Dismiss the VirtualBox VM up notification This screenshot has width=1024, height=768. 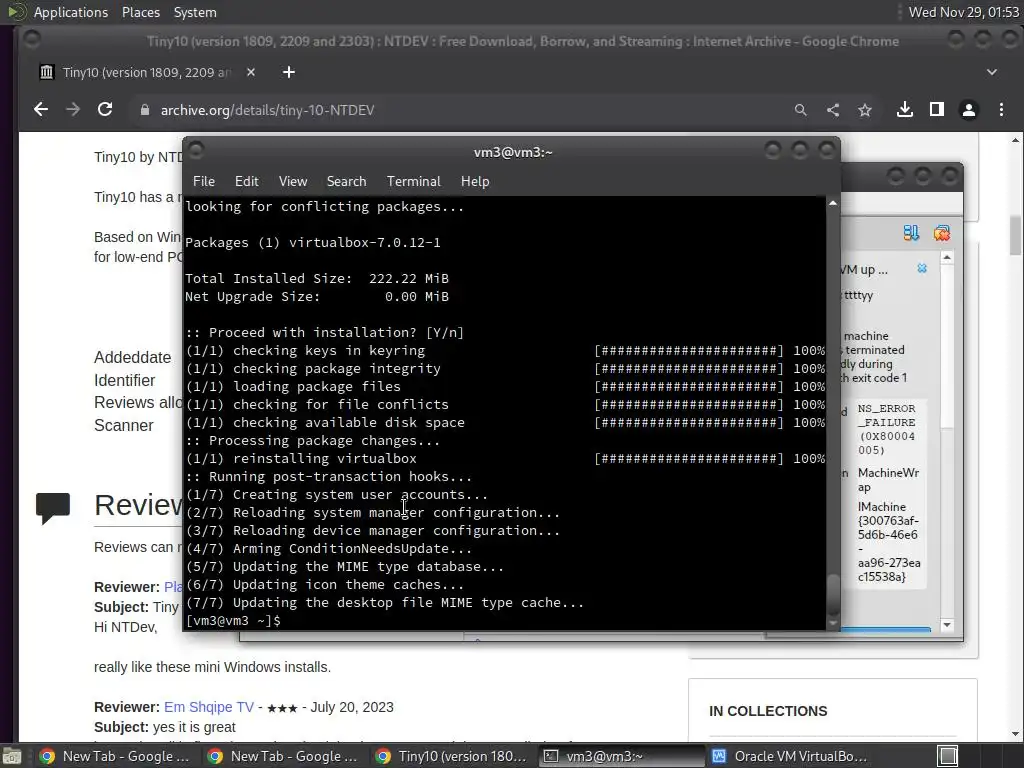[921, 268]
